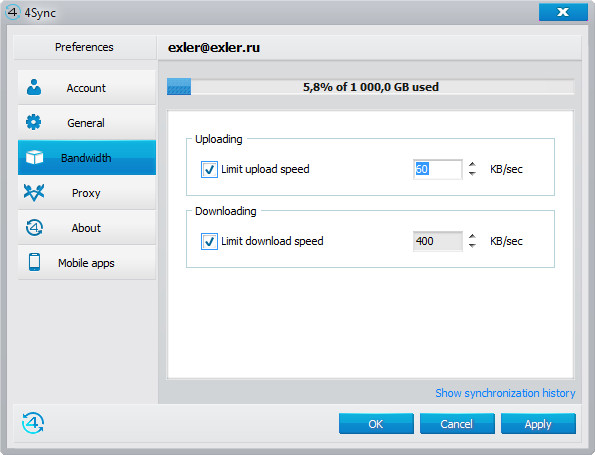Viewport: 595px width, 455px height.
Task: Open Show synchronization history link
Action: [x=505, y=393]
